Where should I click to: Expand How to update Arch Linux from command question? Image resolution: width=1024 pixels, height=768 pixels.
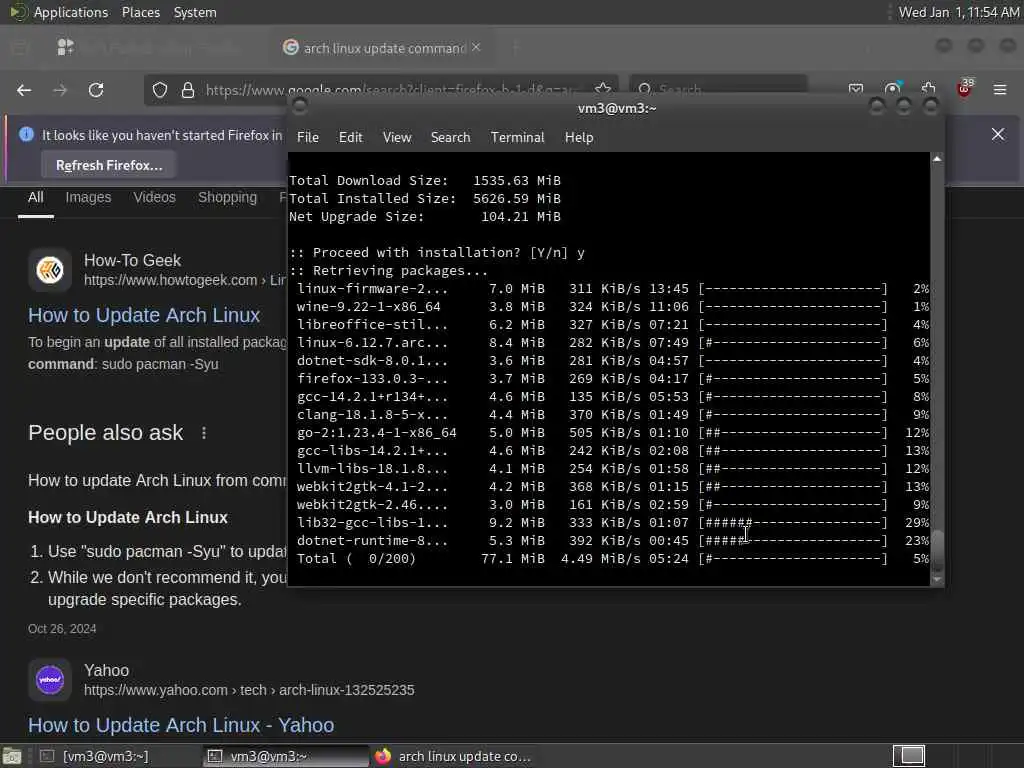[157, 480]
